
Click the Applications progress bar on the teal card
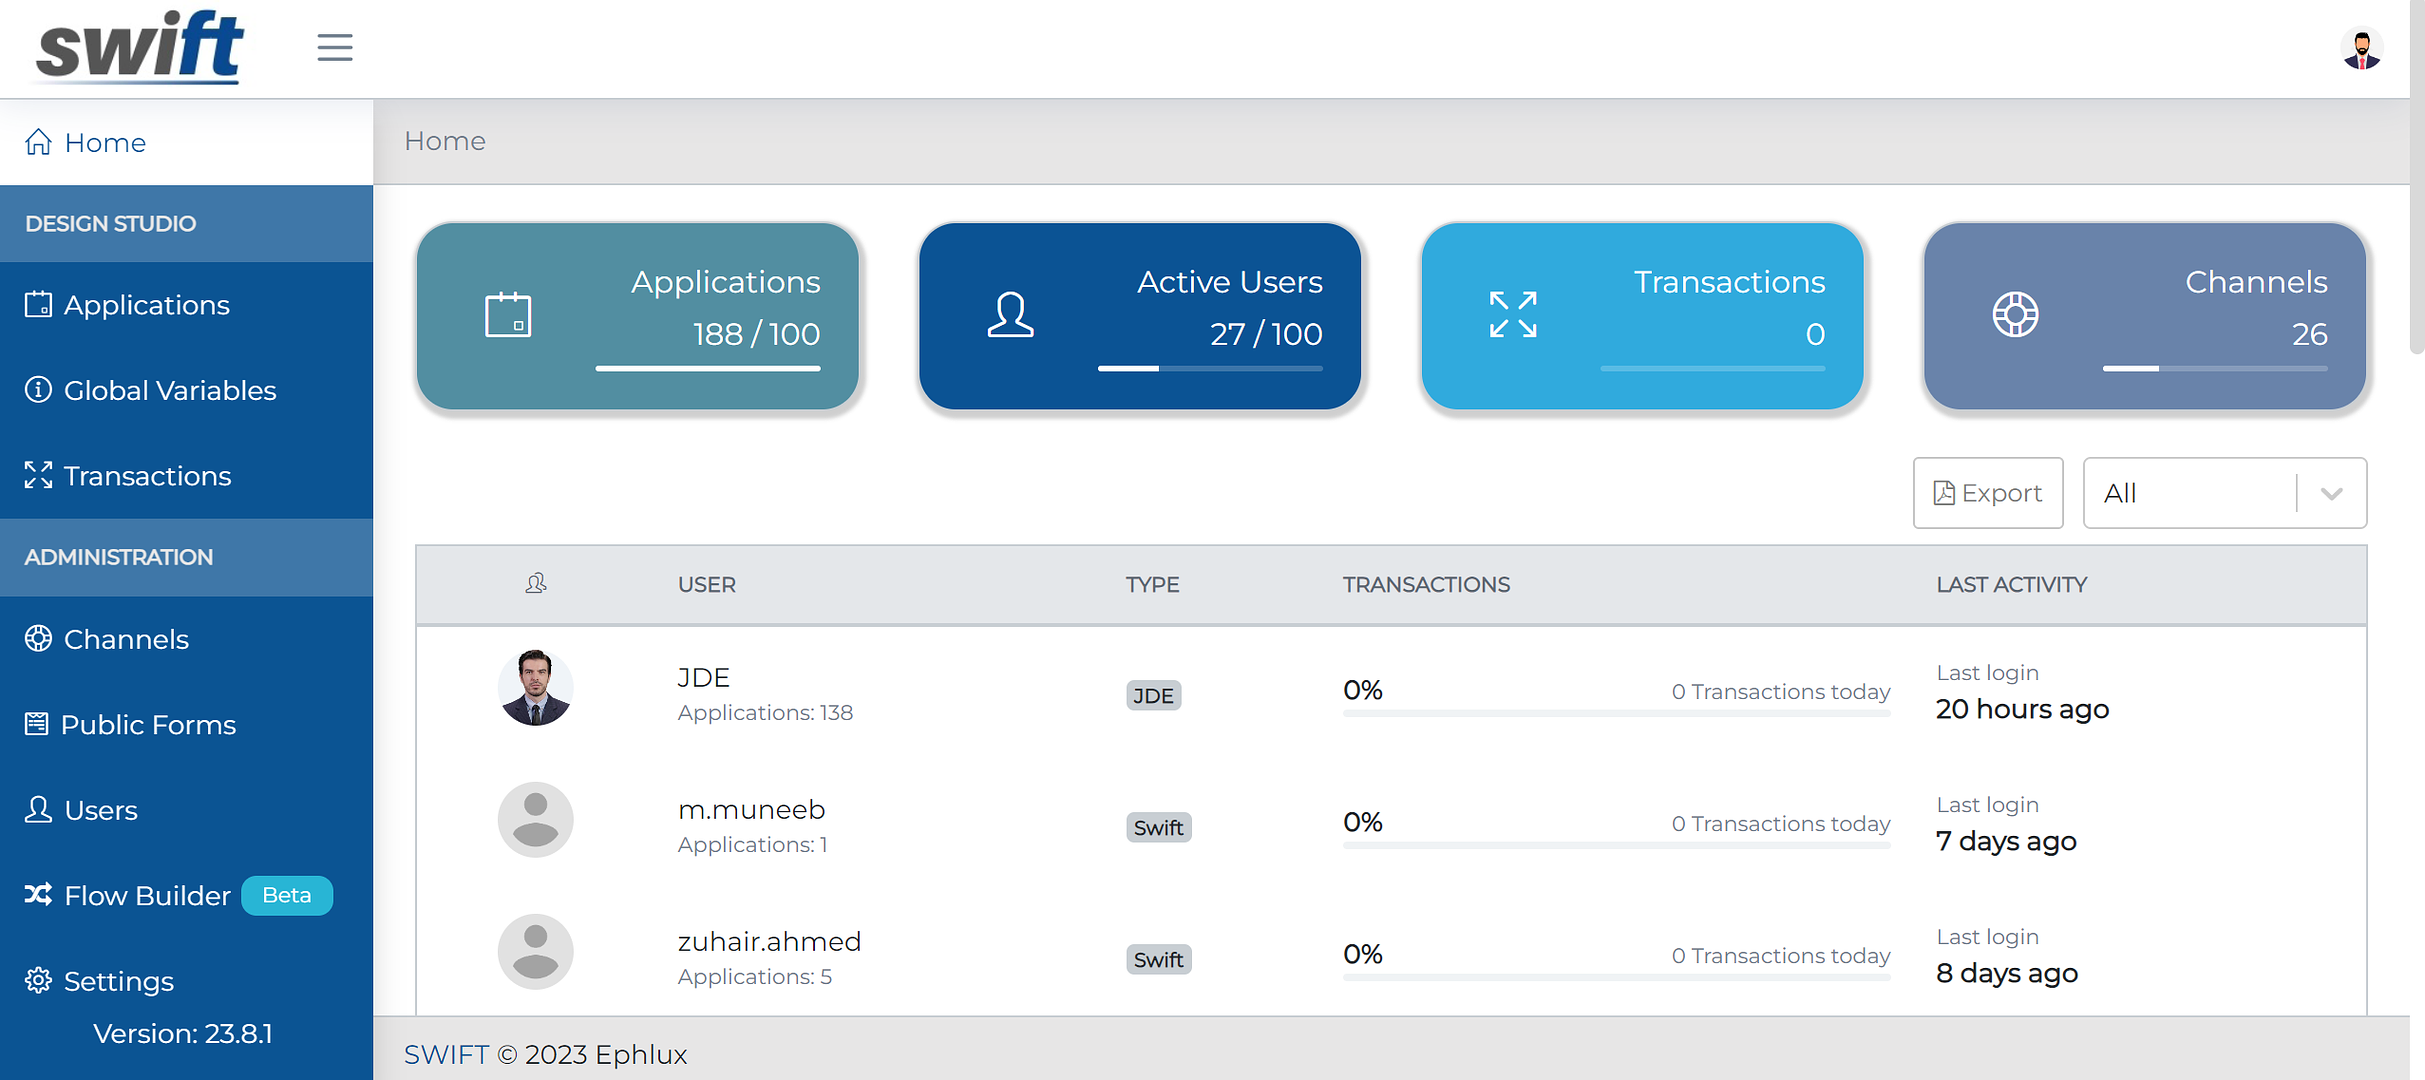[707, 368]
